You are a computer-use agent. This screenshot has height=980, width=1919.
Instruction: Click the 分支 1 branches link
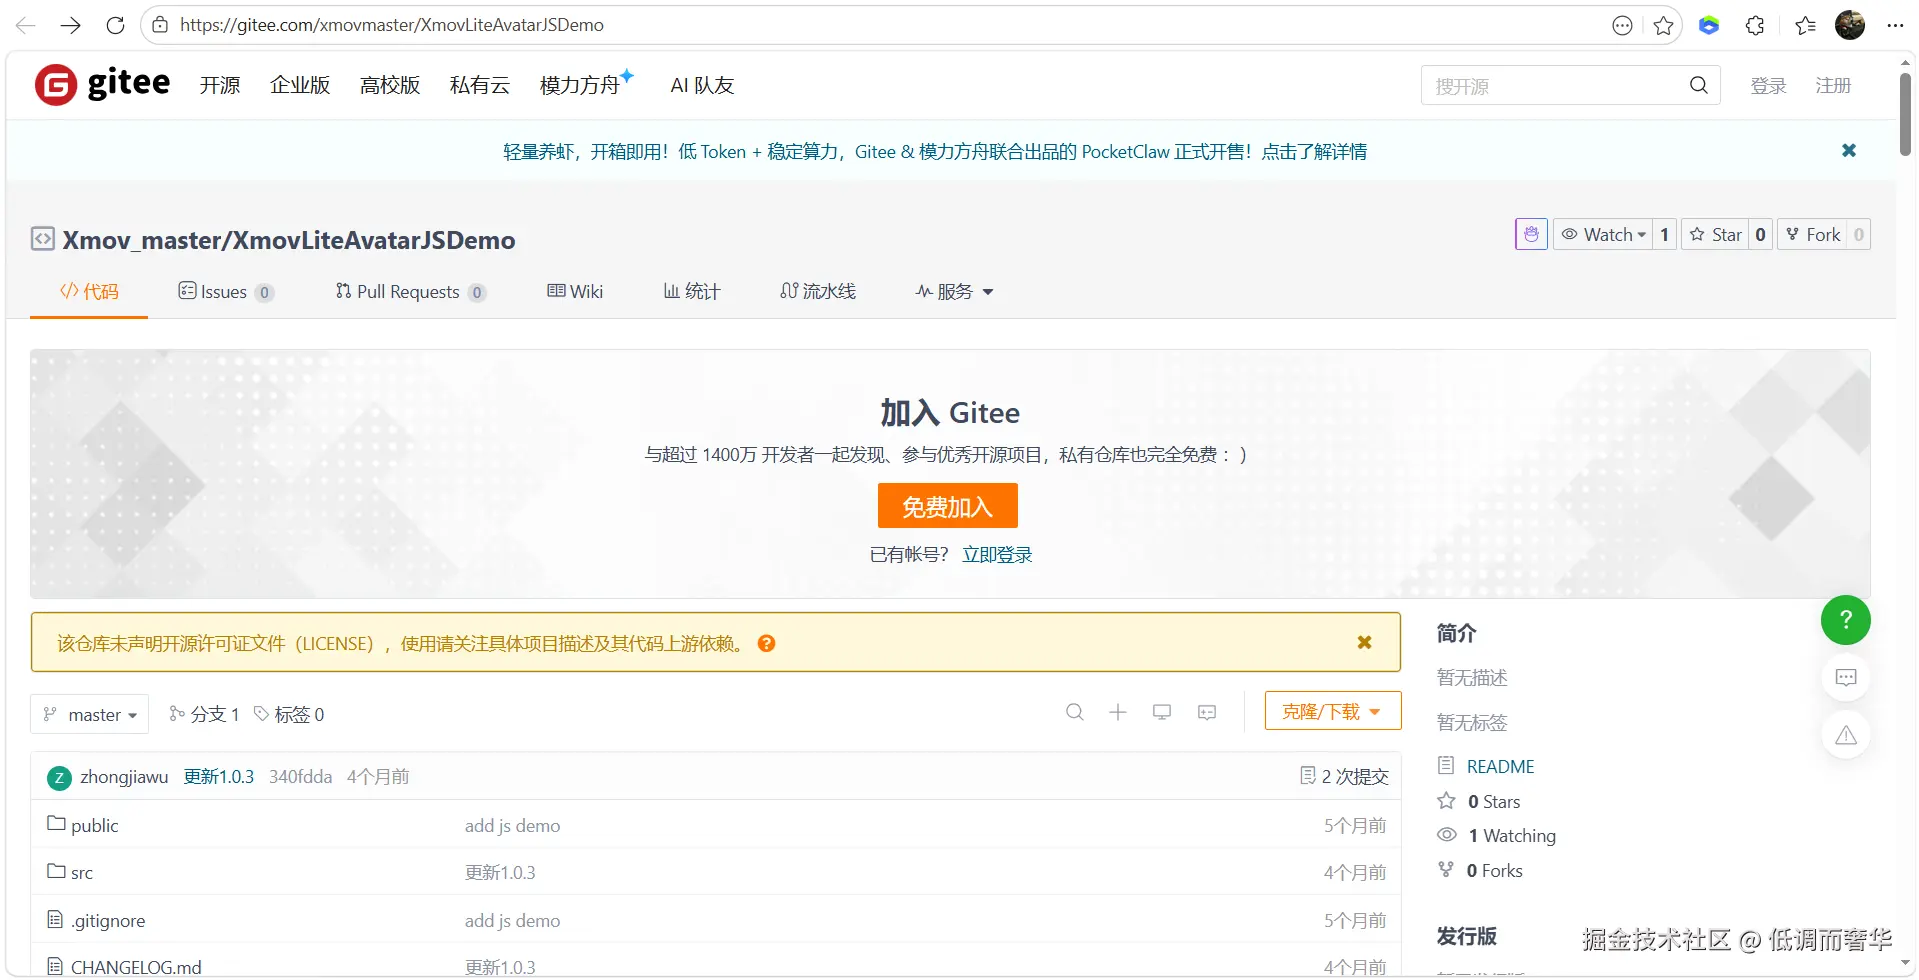point(204,714)
